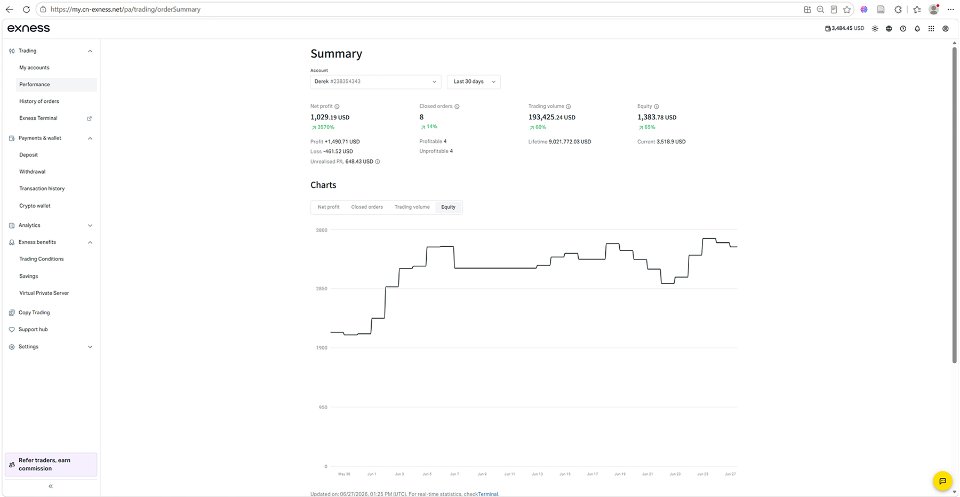Open the Last 30 days period dropdown

tap(474, 81)
